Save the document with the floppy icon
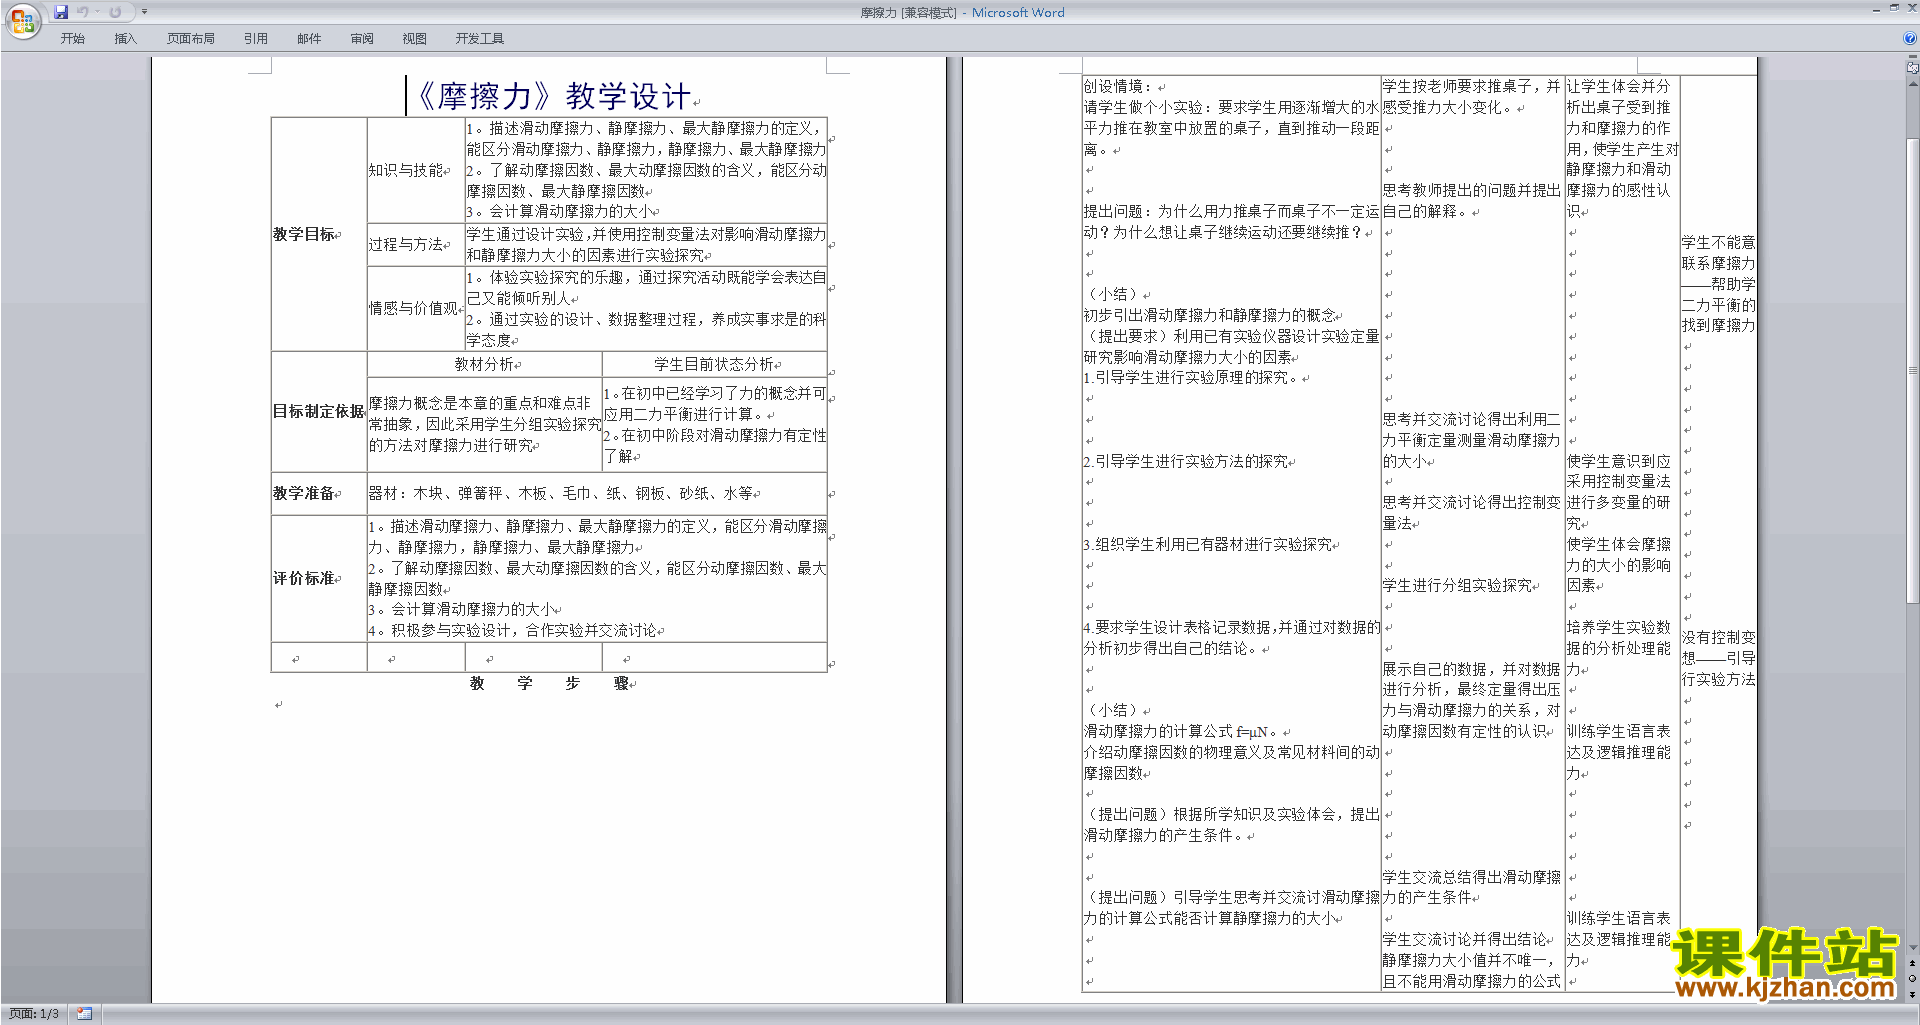The width and height of the screenshot is (1920, 1025). coord(61,12)
